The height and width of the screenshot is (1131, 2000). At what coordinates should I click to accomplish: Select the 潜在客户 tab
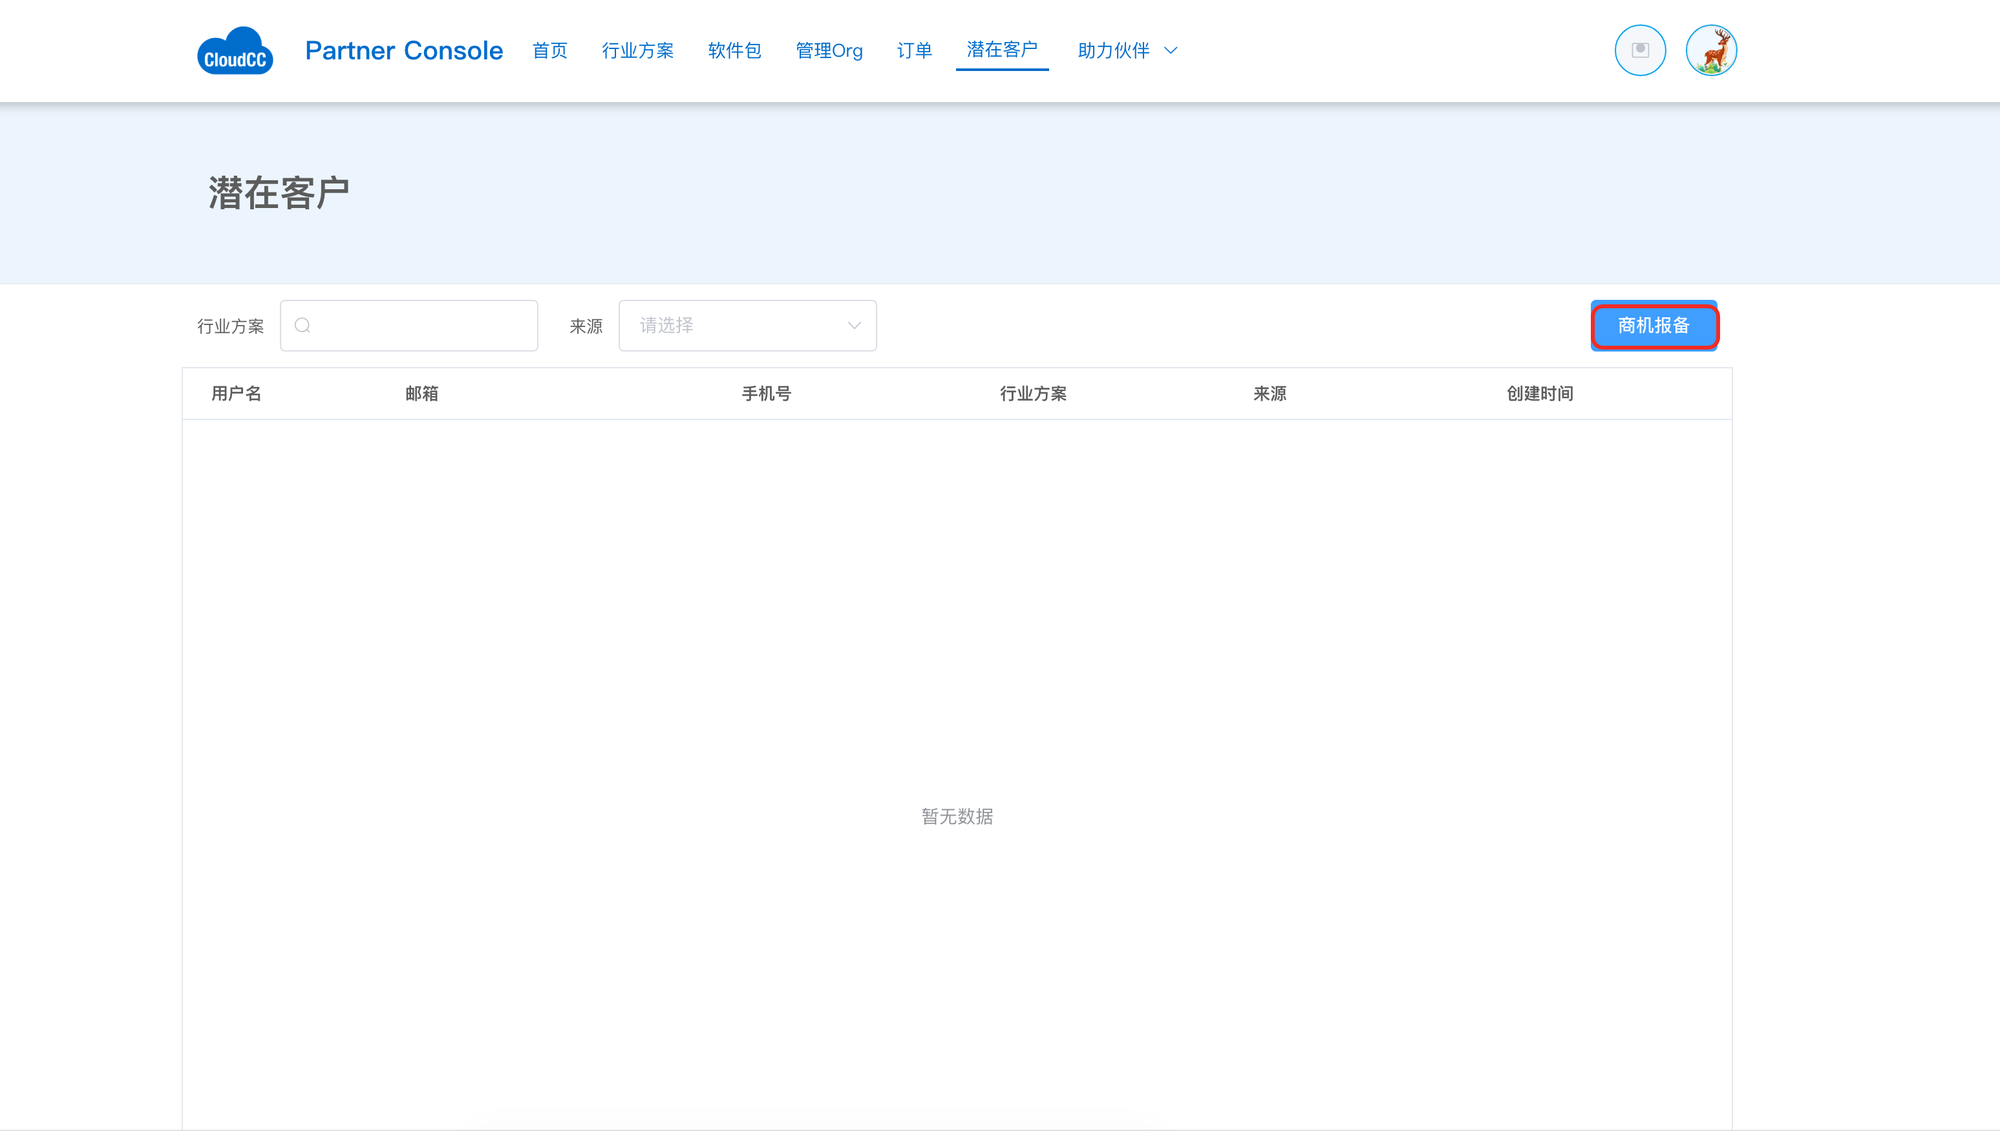[1002, 50]
